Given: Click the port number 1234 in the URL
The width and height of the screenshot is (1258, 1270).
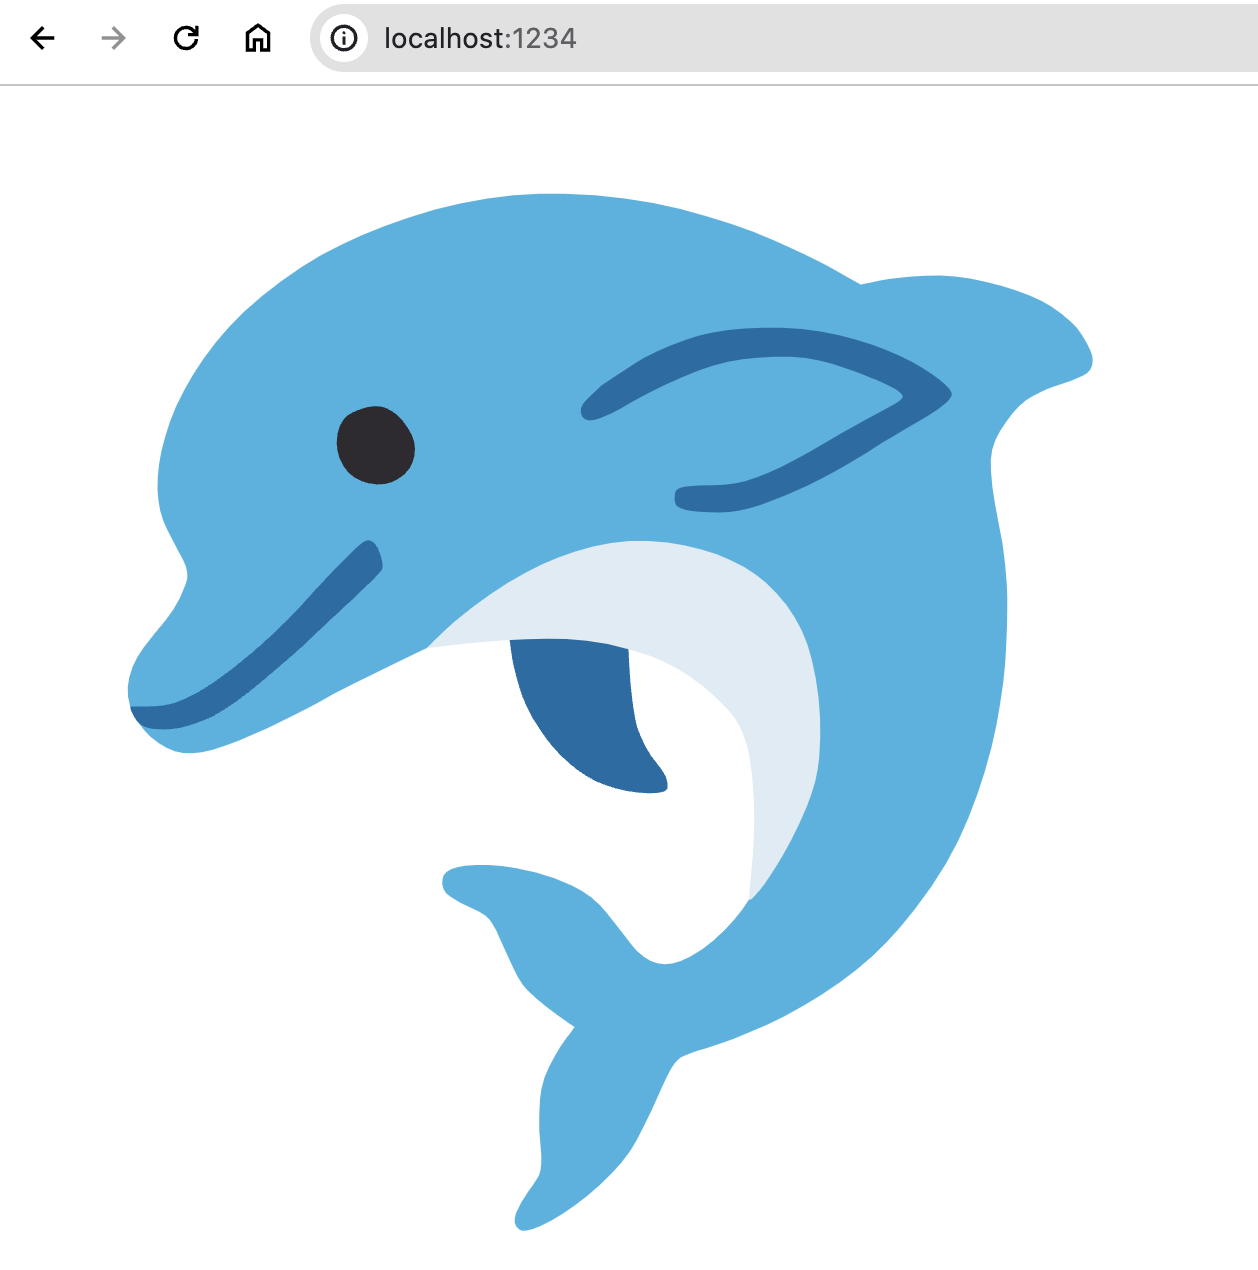Looking at the screenshot, I should (x=545, y=39).
